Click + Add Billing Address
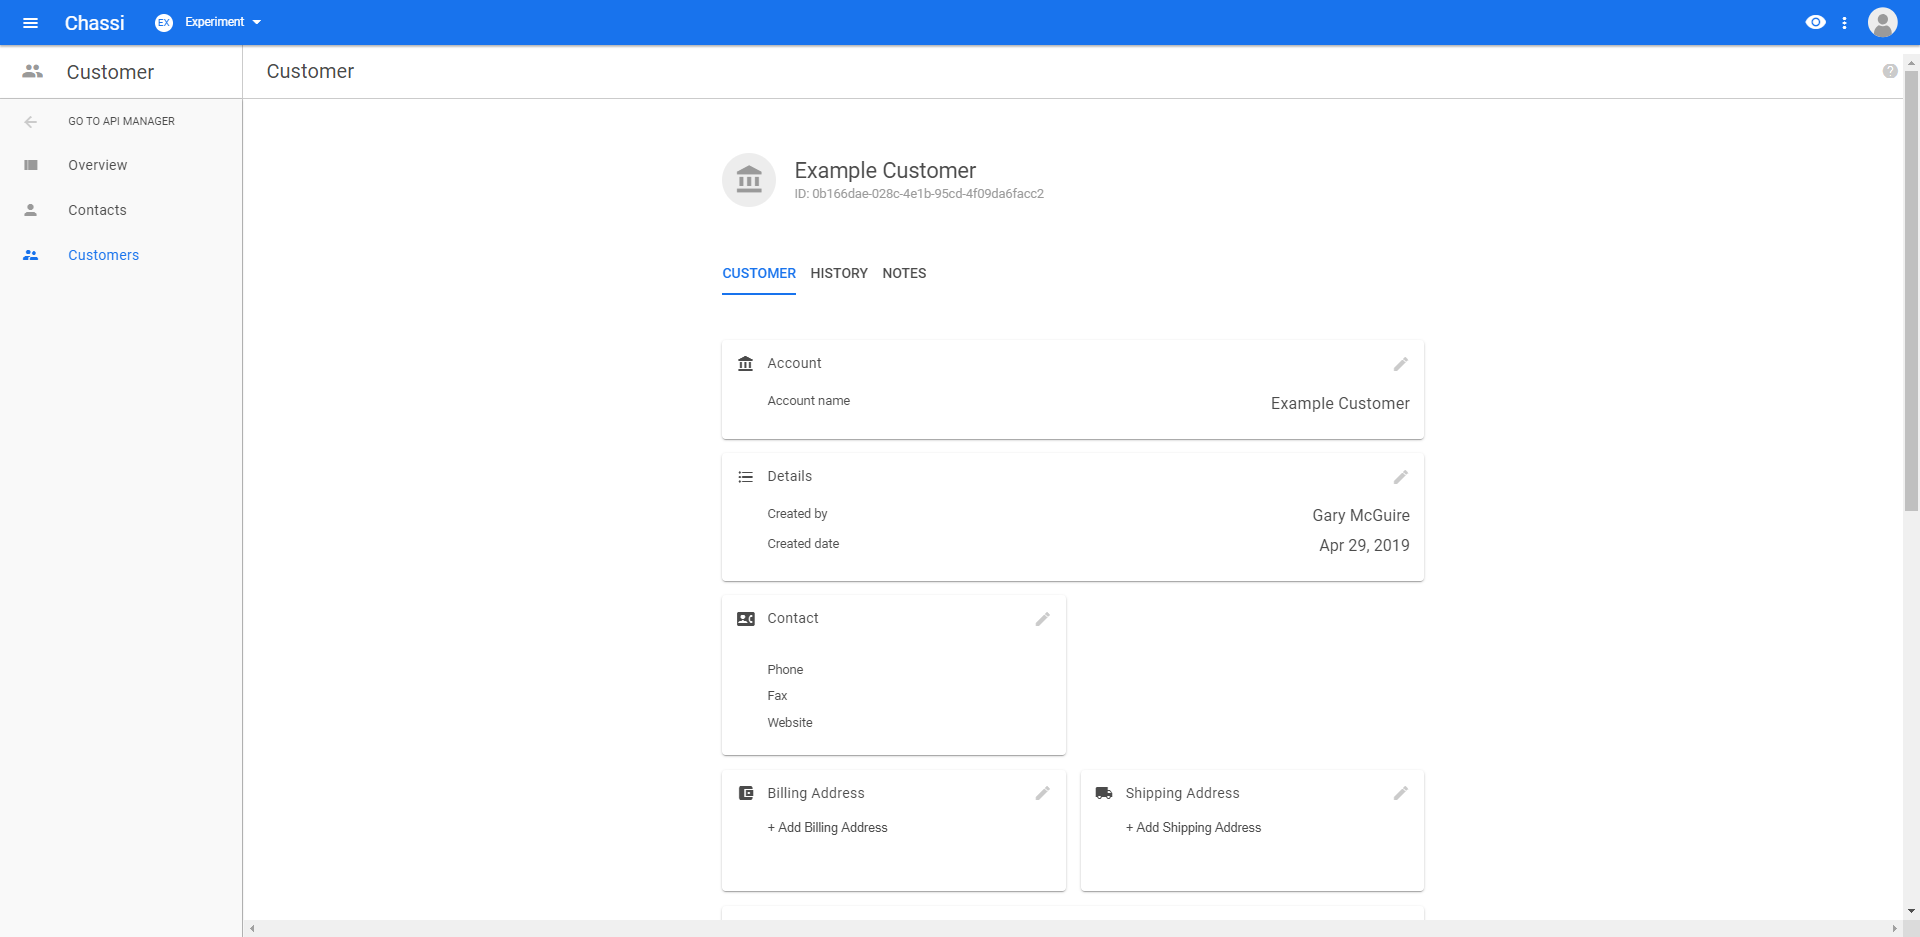1920x937 pixels. tap(827, 827)
